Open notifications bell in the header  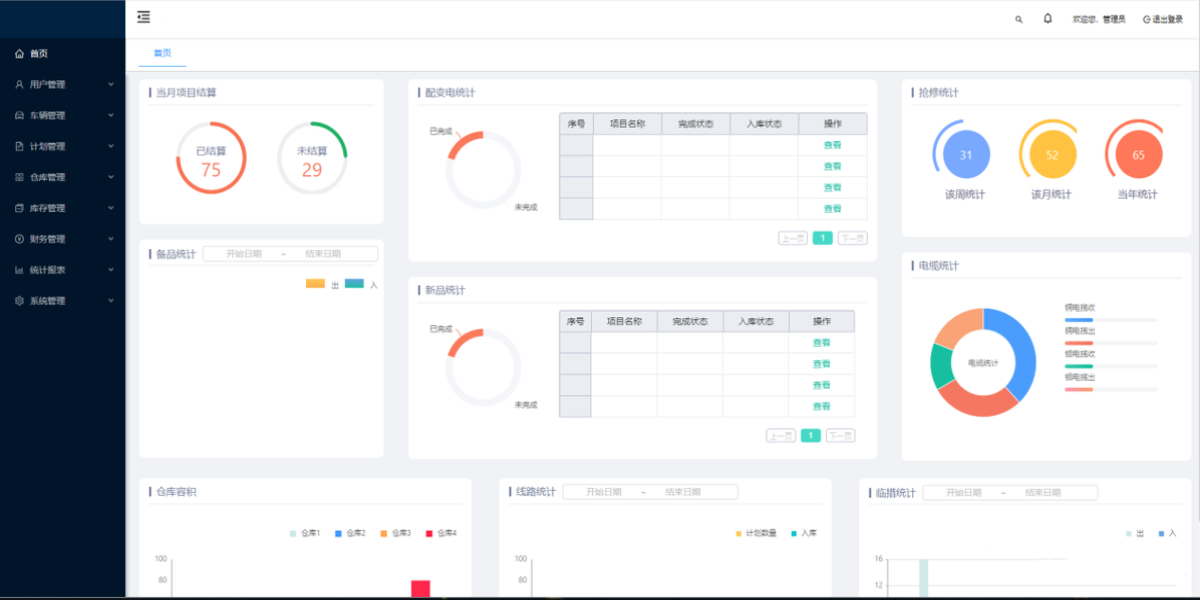1048,18
